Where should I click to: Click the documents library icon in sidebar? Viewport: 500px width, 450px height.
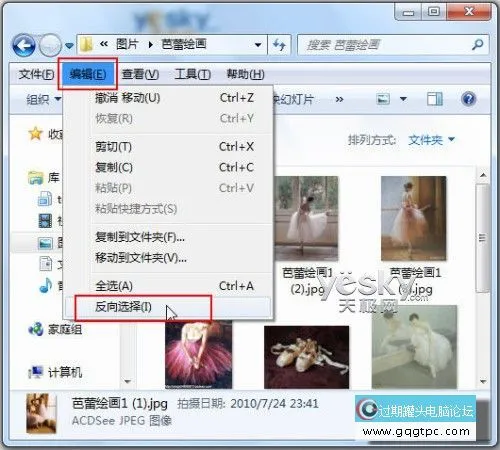tap(46, 264)
